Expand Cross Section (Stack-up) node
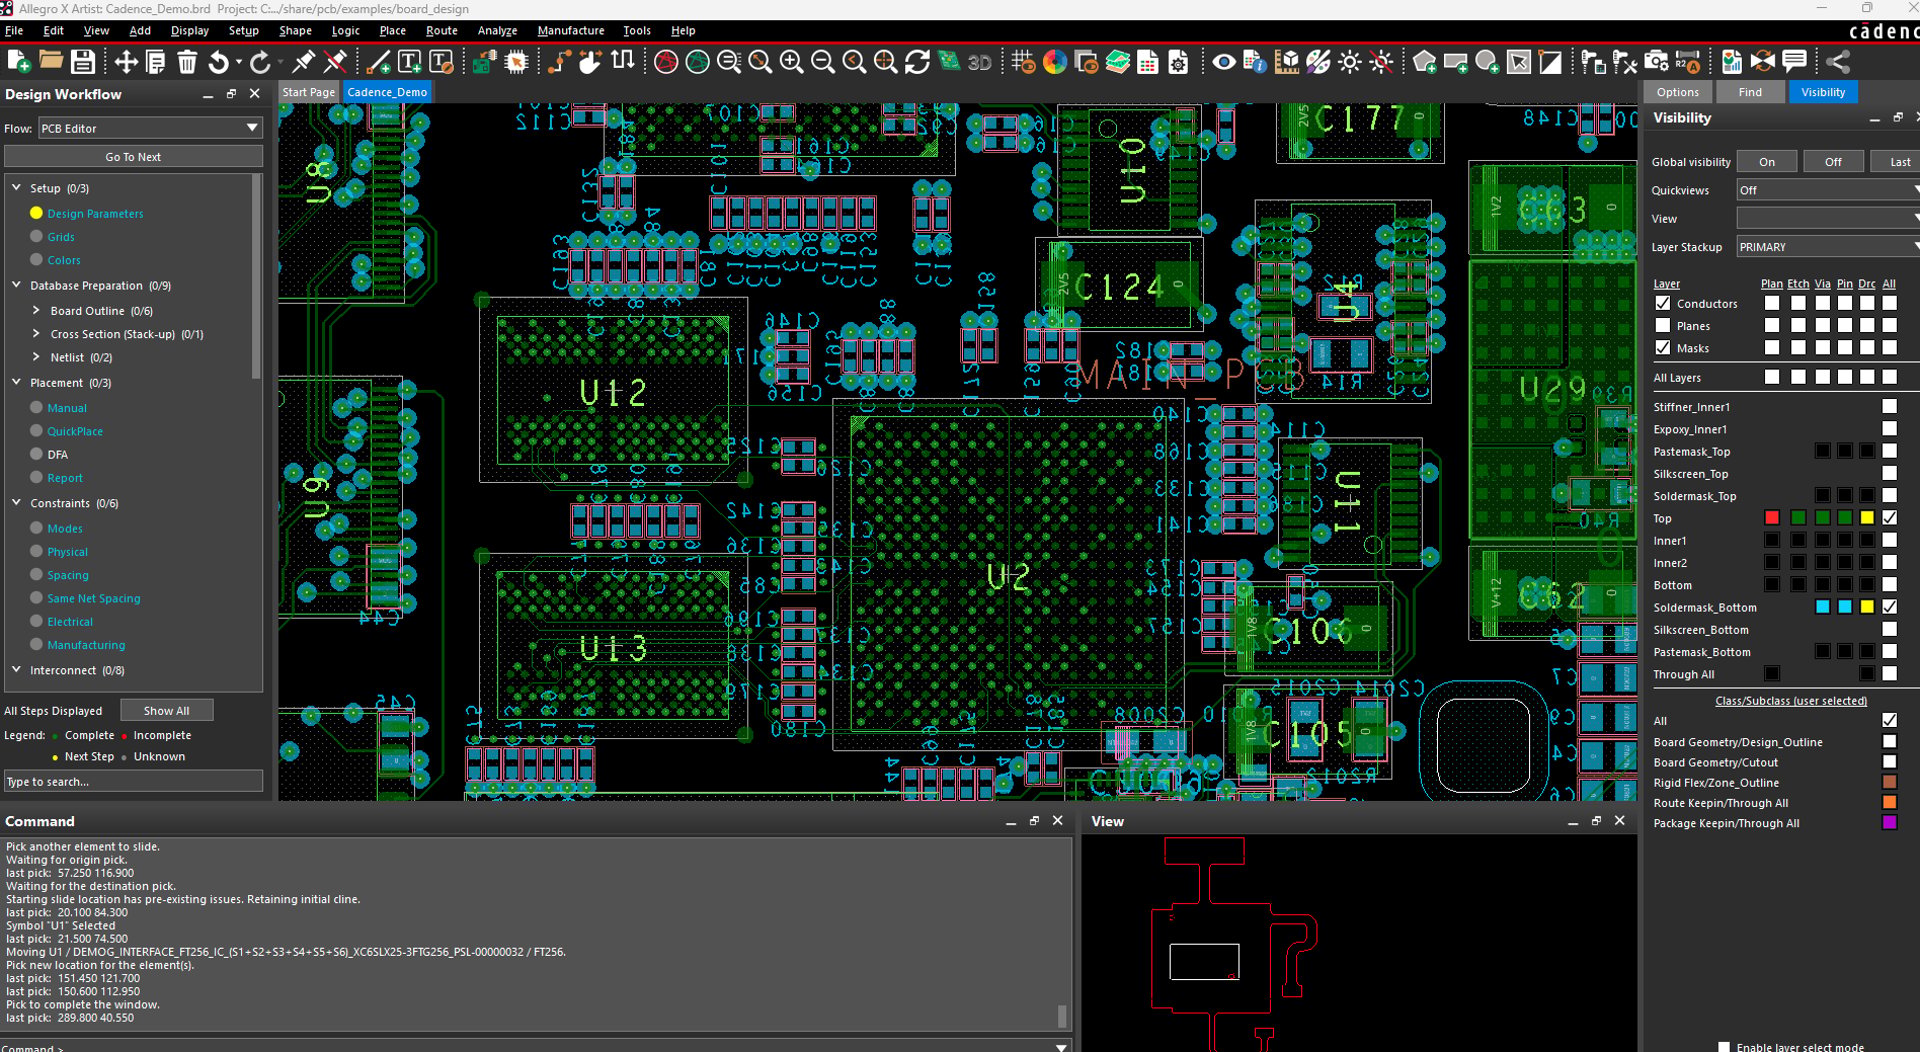This screenshot has height=1052, width=1920. [36, 333]
